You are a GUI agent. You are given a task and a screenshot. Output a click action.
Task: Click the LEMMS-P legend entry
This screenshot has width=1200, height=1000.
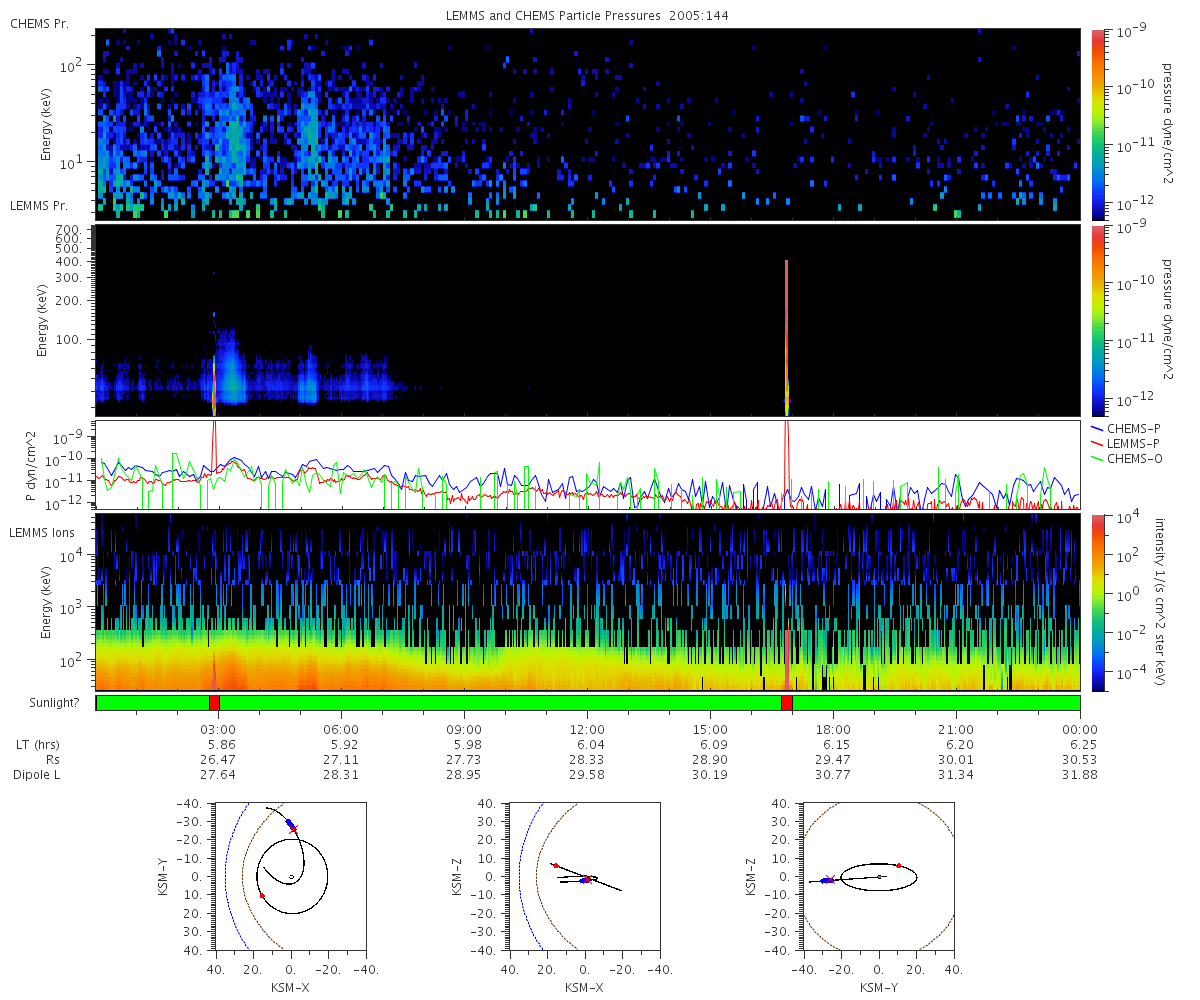click(x=1127, y=442)
